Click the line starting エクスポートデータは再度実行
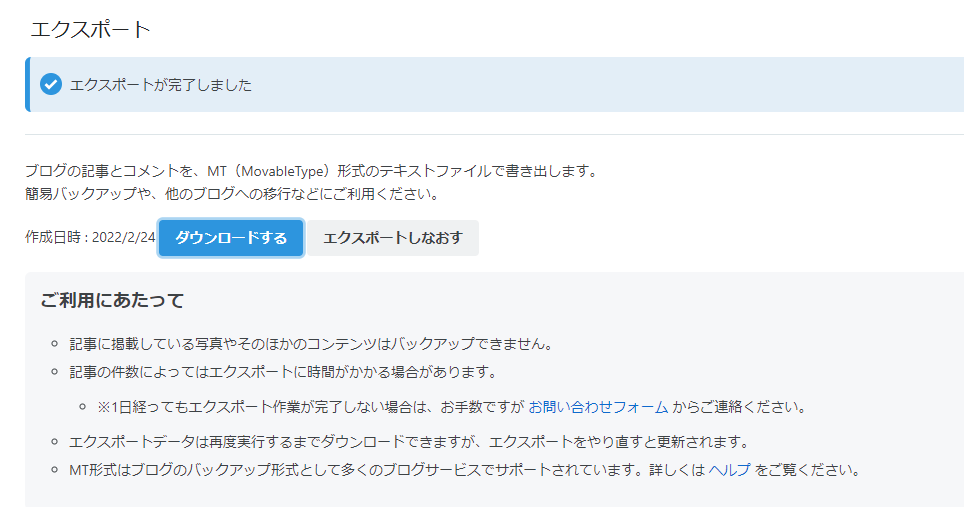The width and height of the screenshot is (964, 507). pyautogui.click(x=410, y=442)
